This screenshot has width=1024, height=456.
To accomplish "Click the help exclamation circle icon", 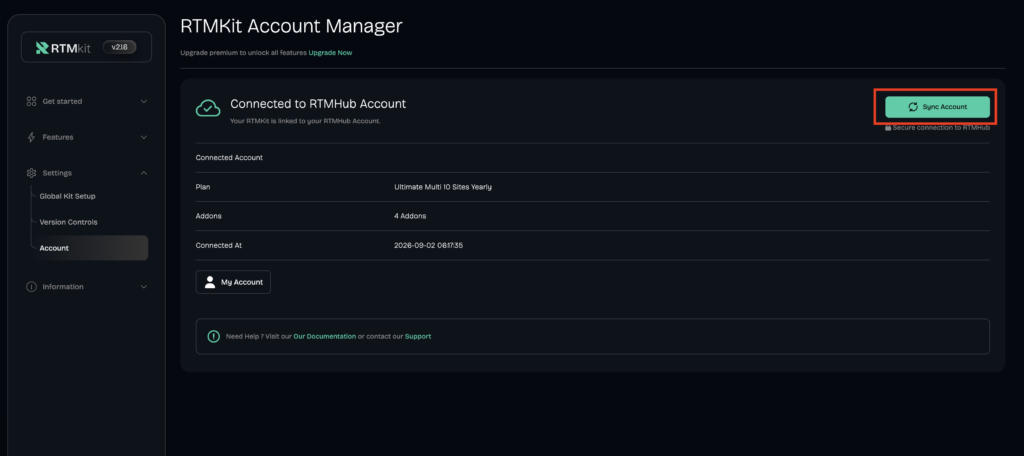I will coord(214,336).
